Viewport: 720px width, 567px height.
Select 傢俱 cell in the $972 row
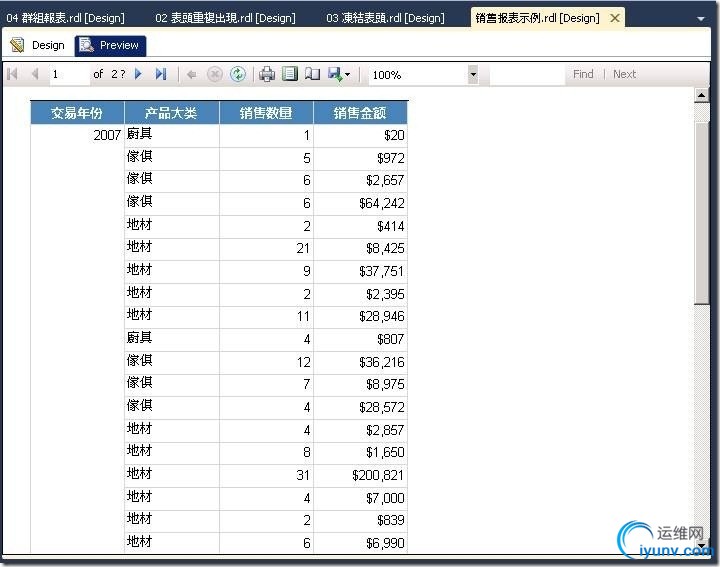[172, 158]
